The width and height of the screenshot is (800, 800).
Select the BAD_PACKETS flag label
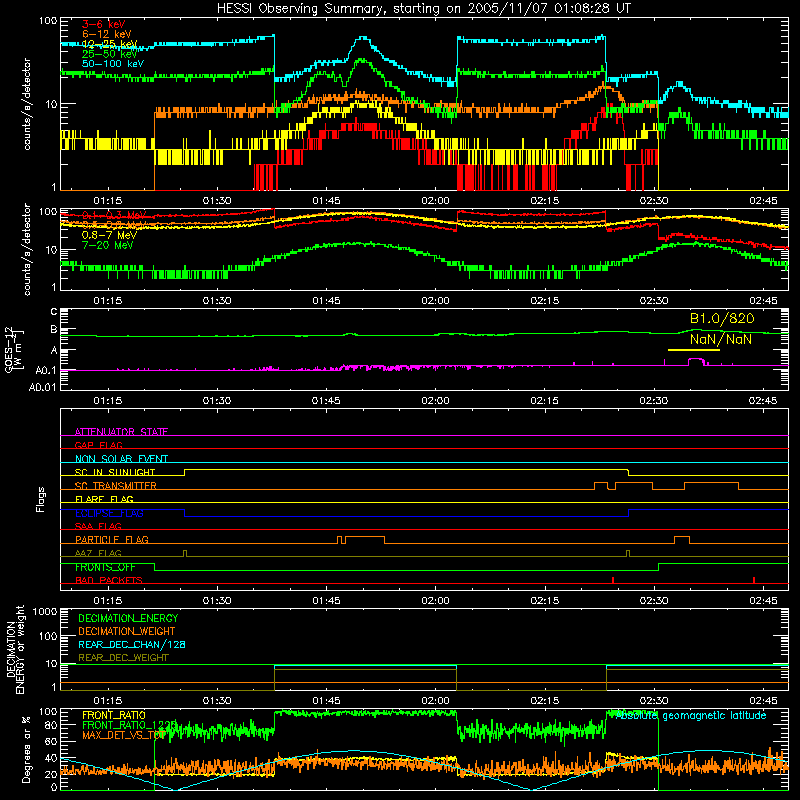(x=109, y=581)
